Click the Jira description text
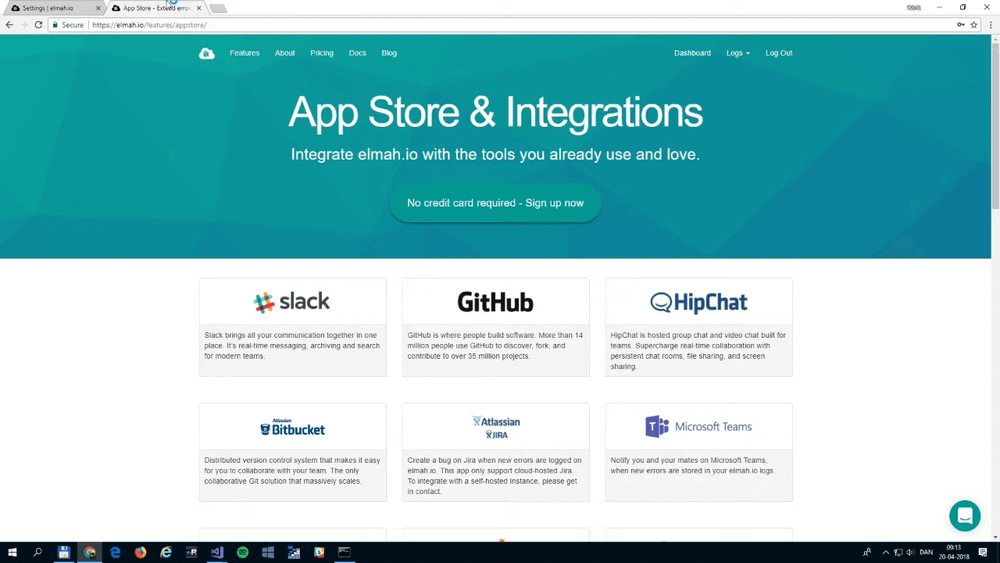The width and height of the screenshot is (1000, 563). pos(495,476)
